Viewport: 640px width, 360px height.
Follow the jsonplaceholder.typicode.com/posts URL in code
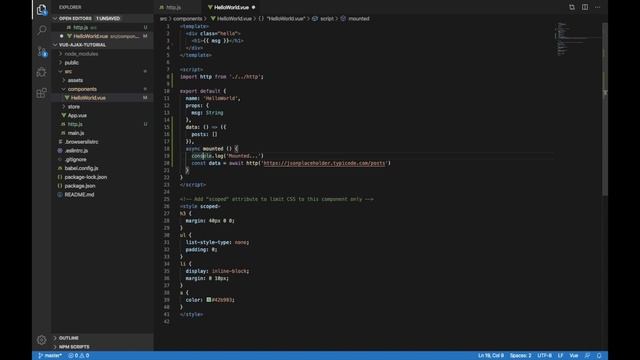point(324,163)
